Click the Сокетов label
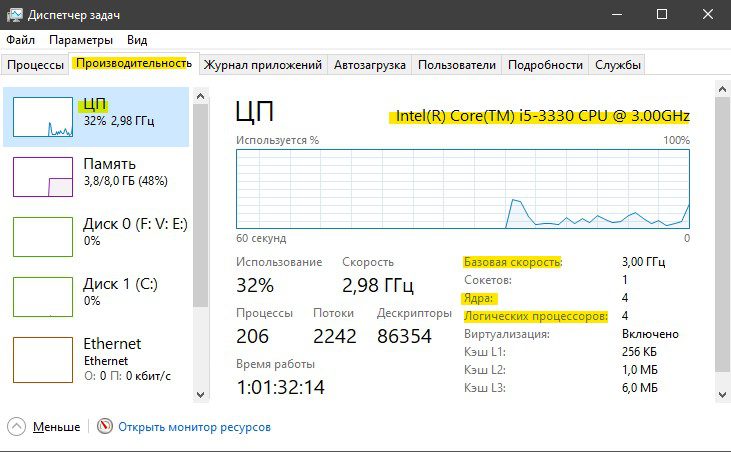This screenshot has width=731, height=452. coord(488,280)
